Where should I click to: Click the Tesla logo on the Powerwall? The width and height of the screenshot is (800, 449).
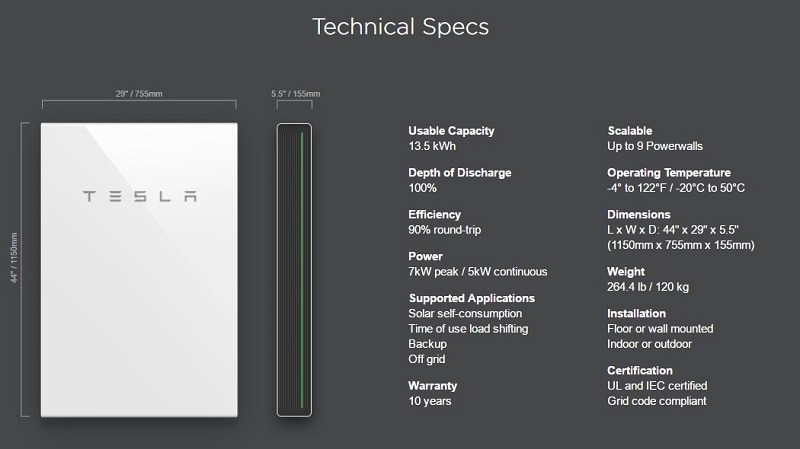[139, 195]
